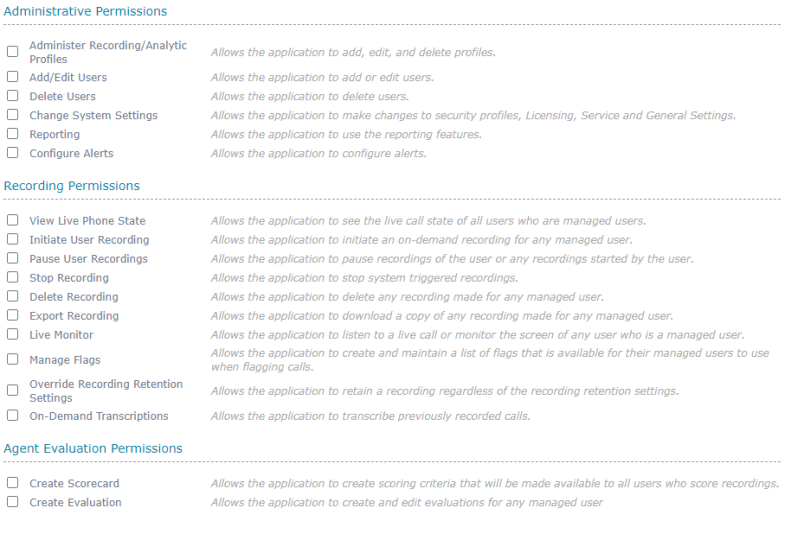Tick the Delete Users checkbox
Screen dimensions: 791x559
tap(12, 96)
